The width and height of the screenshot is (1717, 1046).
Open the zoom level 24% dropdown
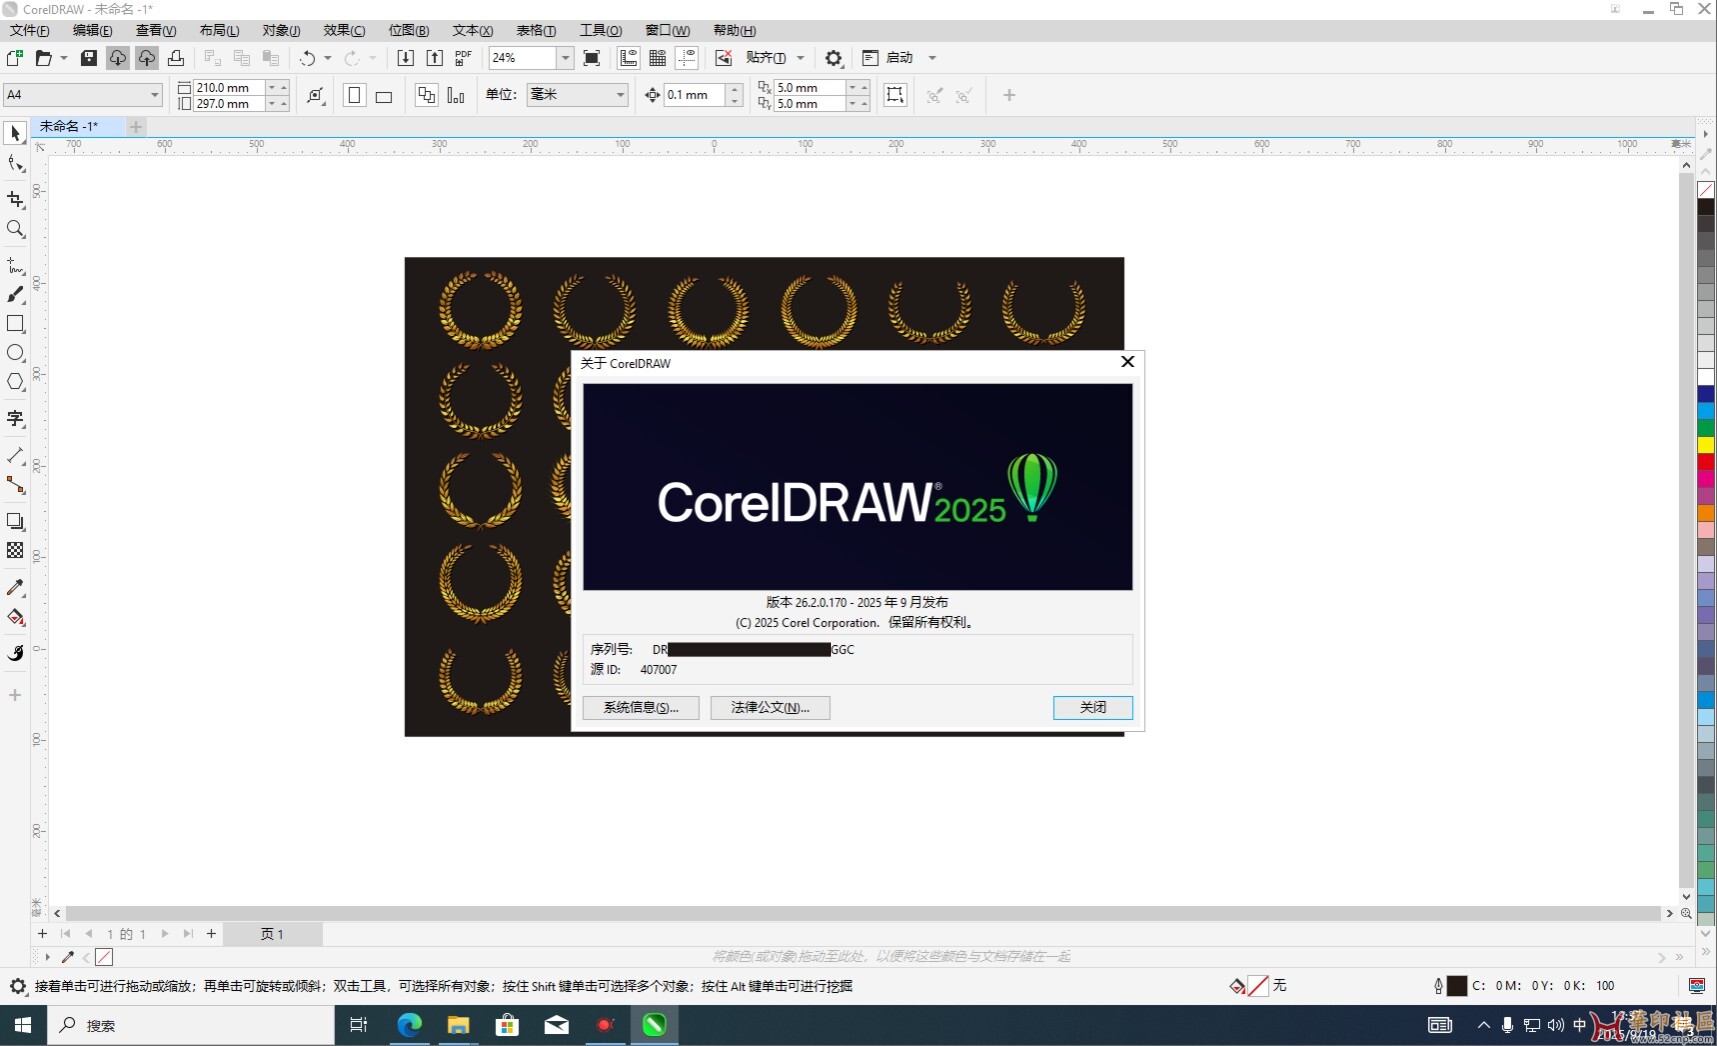click(565, 58)
